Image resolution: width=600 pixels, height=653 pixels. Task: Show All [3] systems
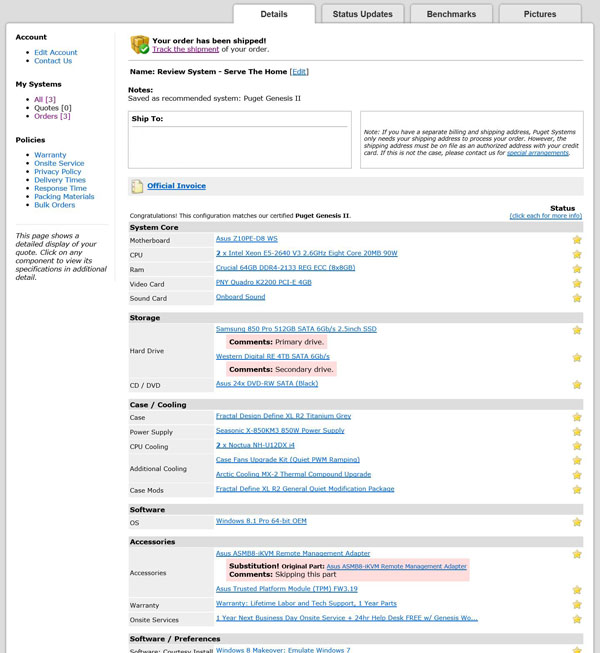[x=45, y=100]
